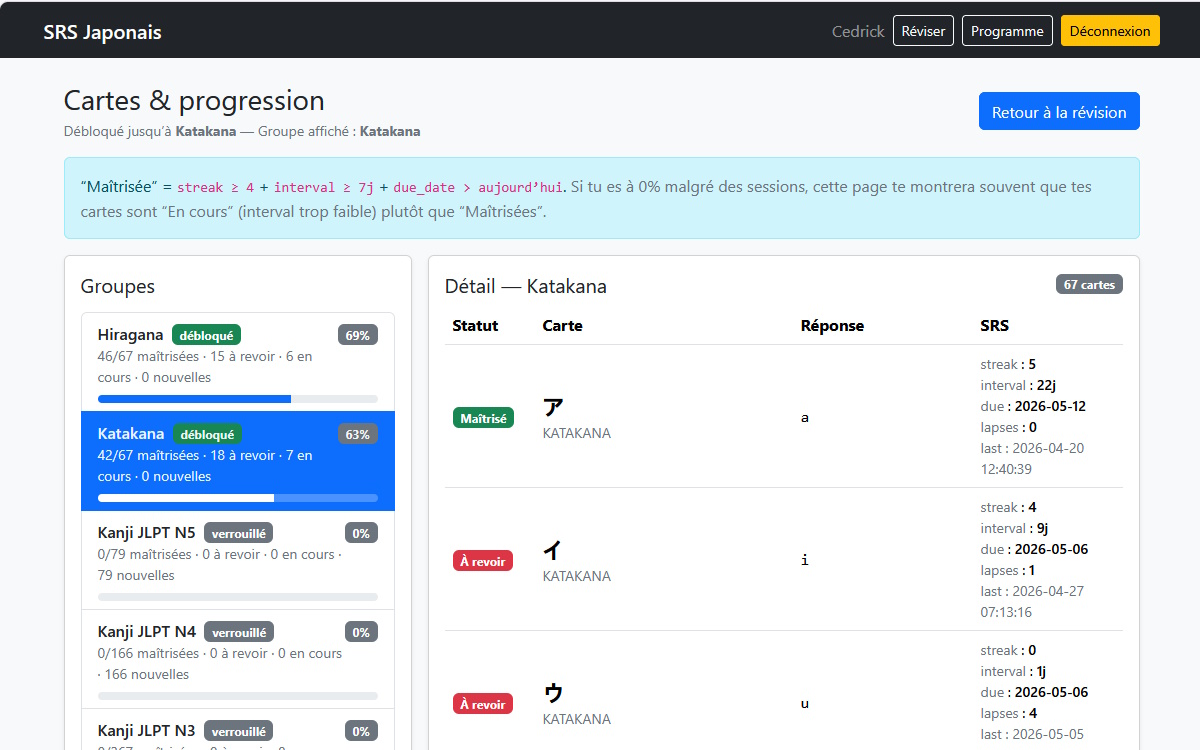The height and width of the screenshot is (750, 1200).
Task: Click the Hiragana progress bar
Action: pos(238,399)
